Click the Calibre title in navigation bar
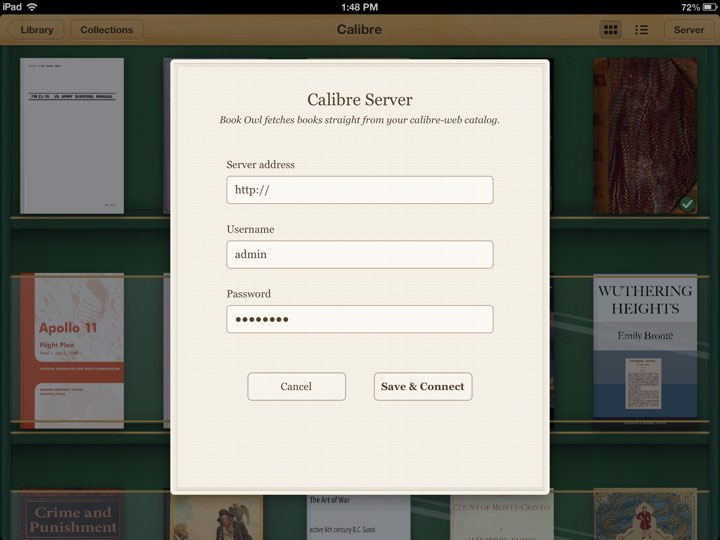The width and height of the screenshot is (720, 540). click(359, 29)
